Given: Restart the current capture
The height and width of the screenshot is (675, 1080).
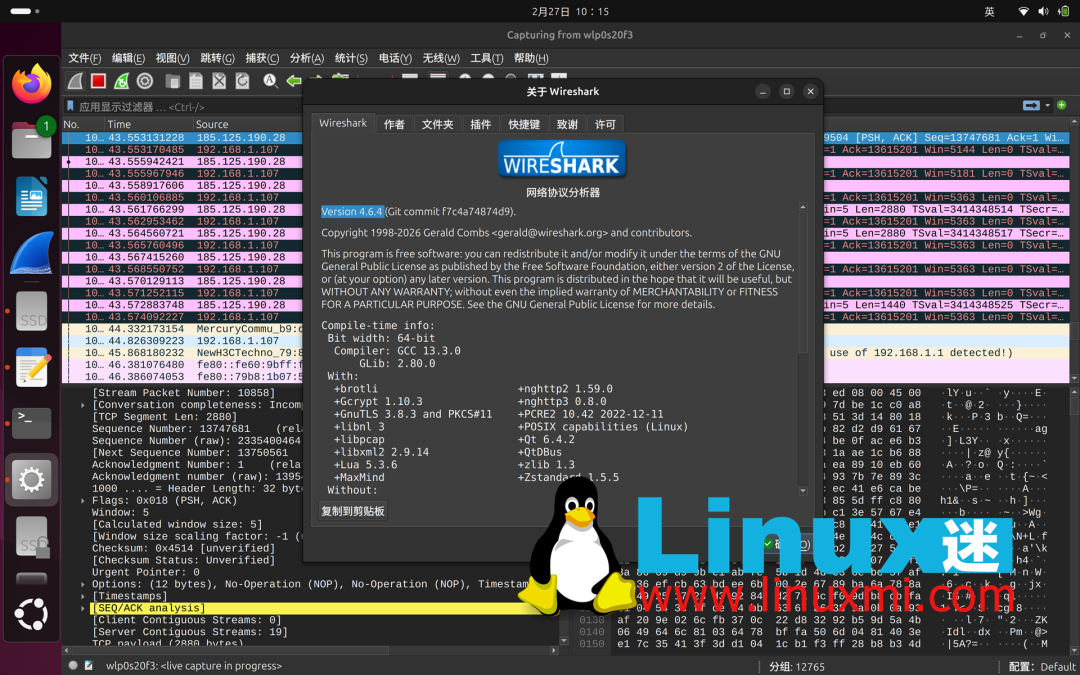Looking at the screenshot, I should (122, 81).
